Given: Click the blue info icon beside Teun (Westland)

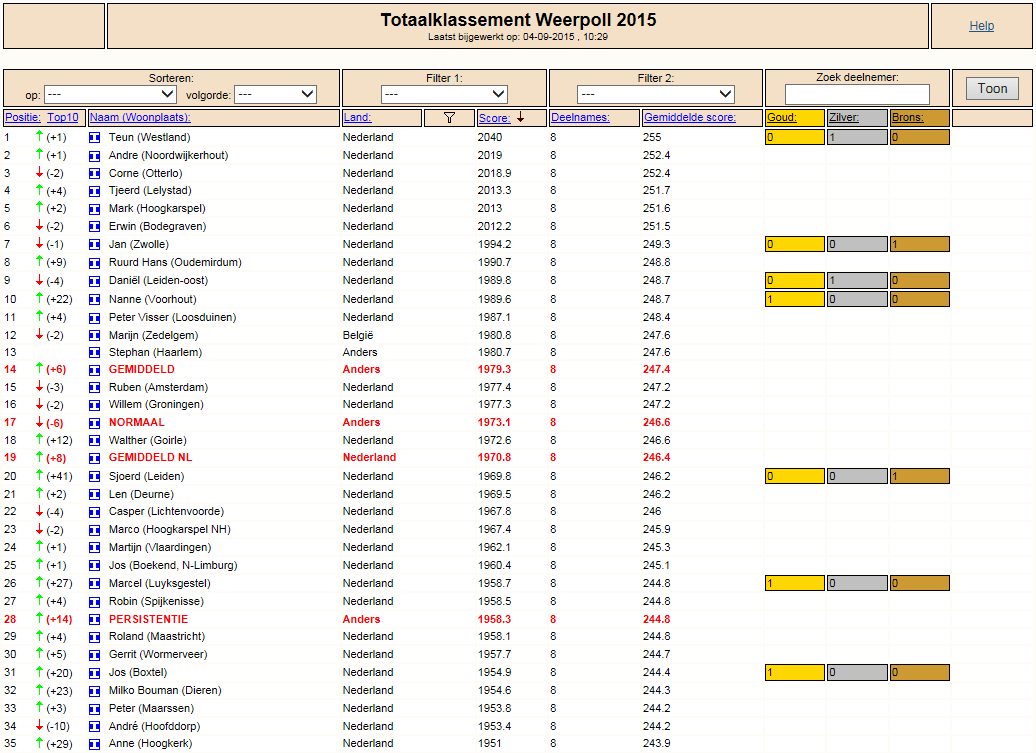Looking at the screenshot, I should 94,137.
